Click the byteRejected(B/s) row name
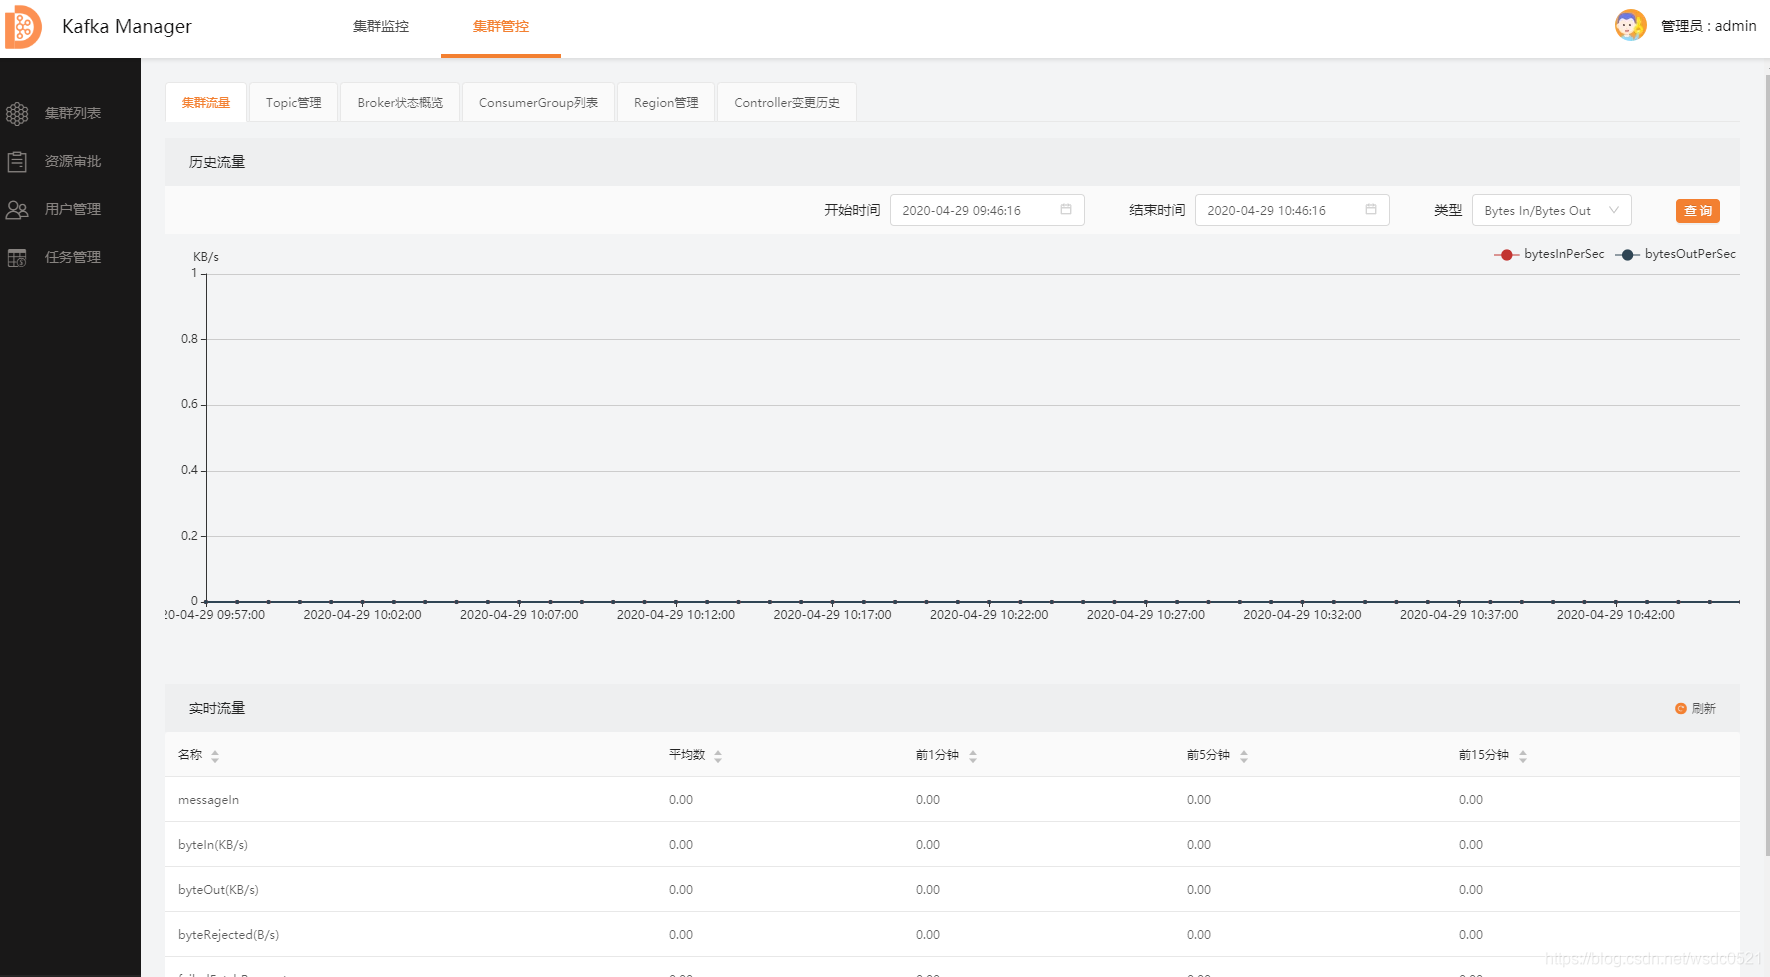 [228, 935]
